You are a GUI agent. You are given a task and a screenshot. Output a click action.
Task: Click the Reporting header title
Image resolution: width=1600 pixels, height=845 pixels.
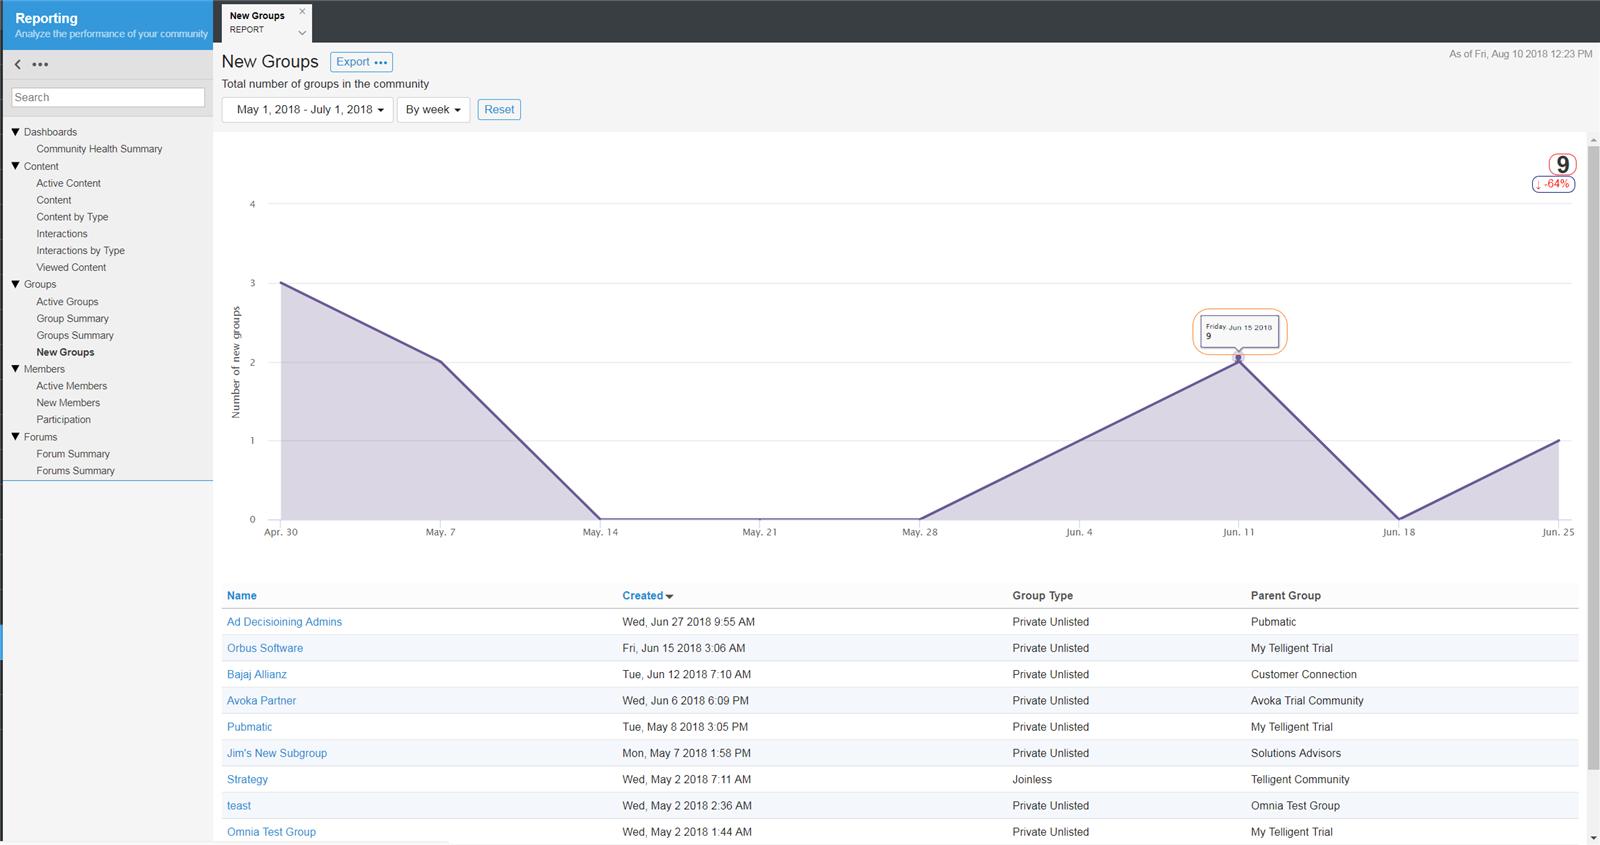(x=46, y=18)
